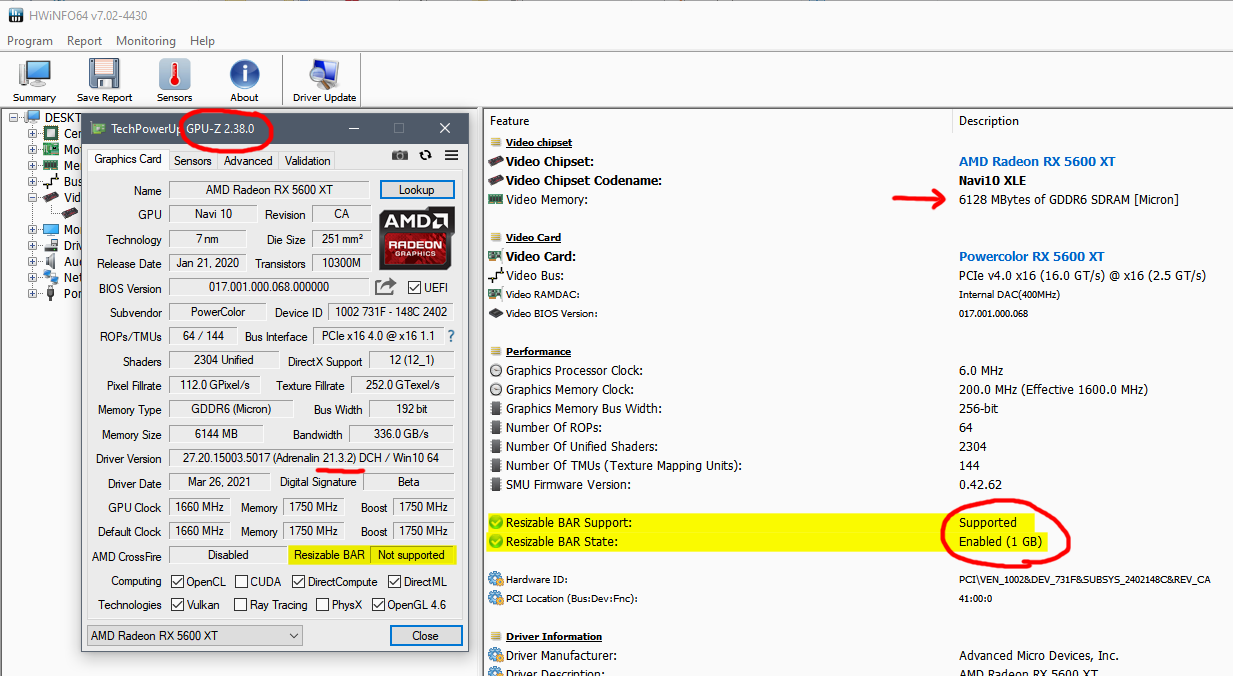Screen dimensions: 1233x676
Task: Click the AMD Radeon RX 5600 XT chipset link
Action: 1037,161
